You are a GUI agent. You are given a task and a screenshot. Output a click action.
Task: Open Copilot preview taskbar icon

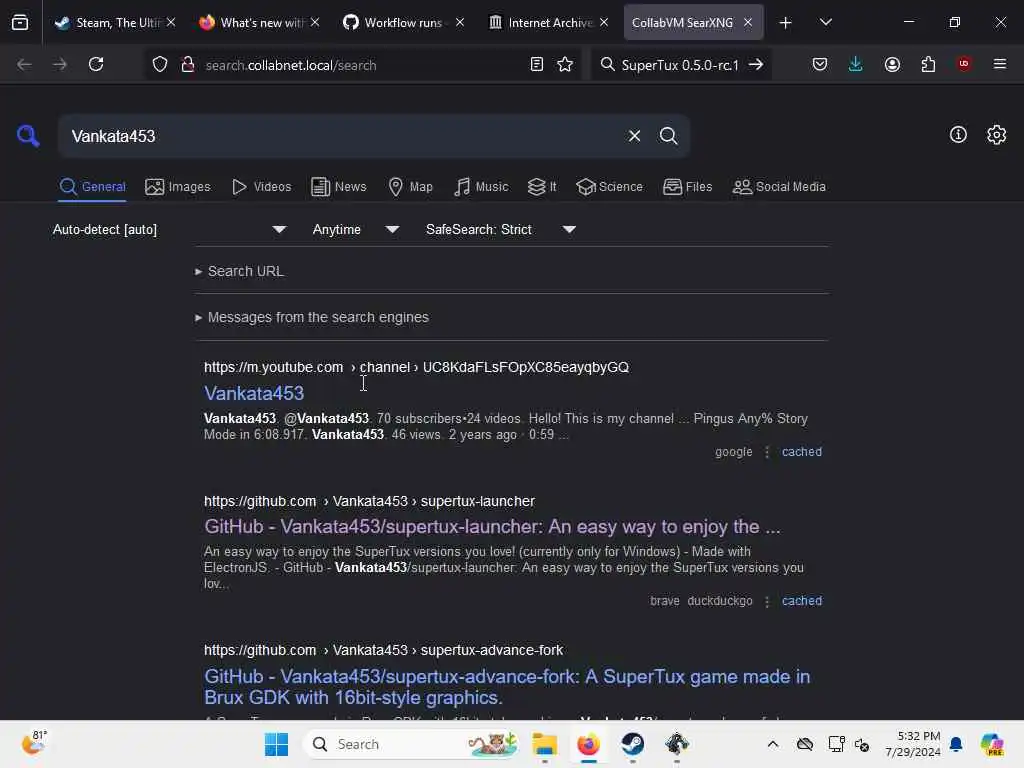click(x=991, y=744)
